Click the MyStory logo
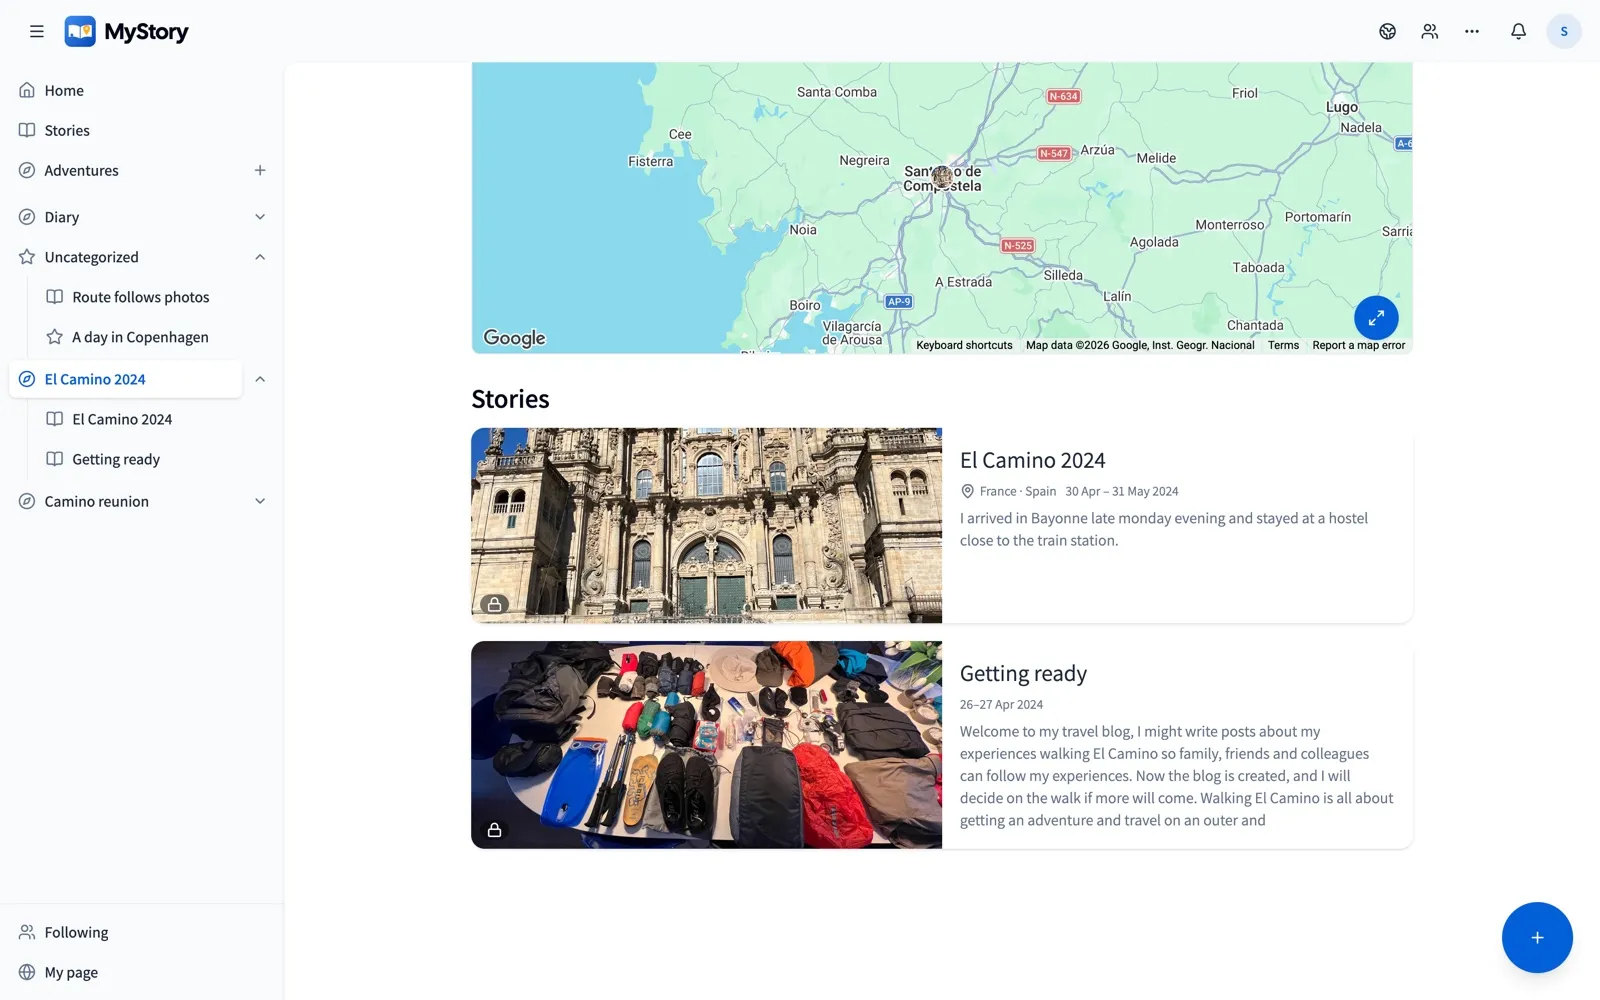Viewport: 1600px width, 1000px height. [127, 32]
